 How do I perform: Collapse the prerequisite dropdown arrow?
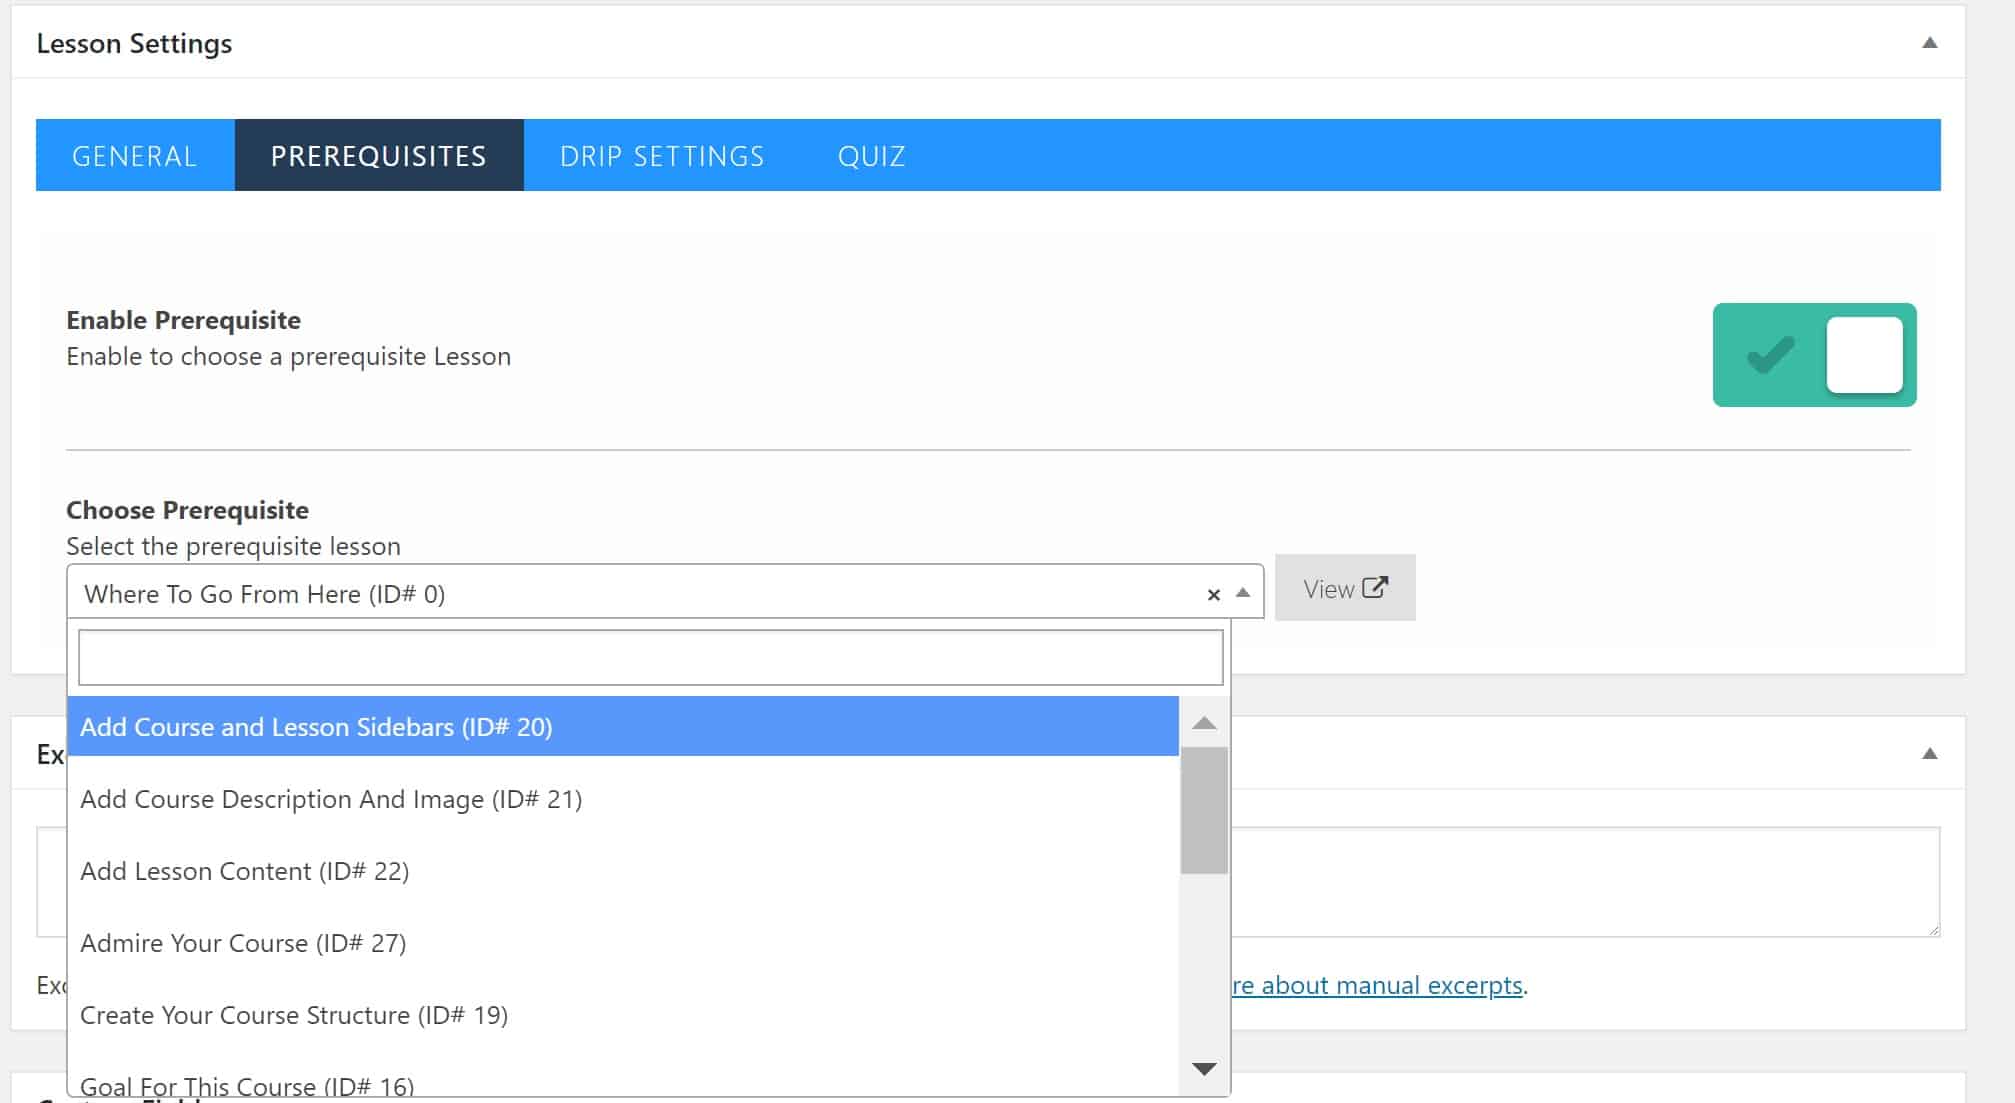click(1243, 593)
